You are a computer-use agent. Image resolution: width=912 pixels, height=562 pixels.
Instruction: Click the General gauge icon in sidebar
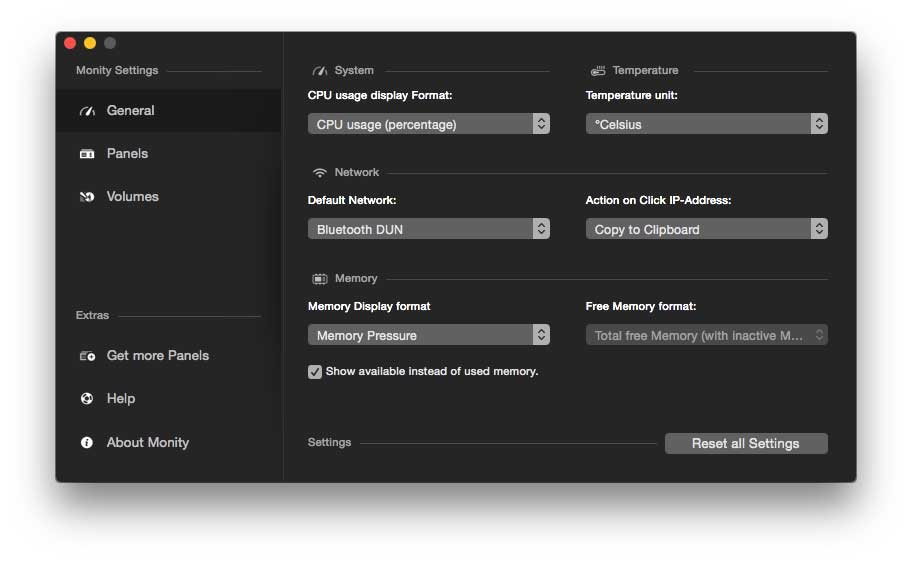(x=87, y=111)
